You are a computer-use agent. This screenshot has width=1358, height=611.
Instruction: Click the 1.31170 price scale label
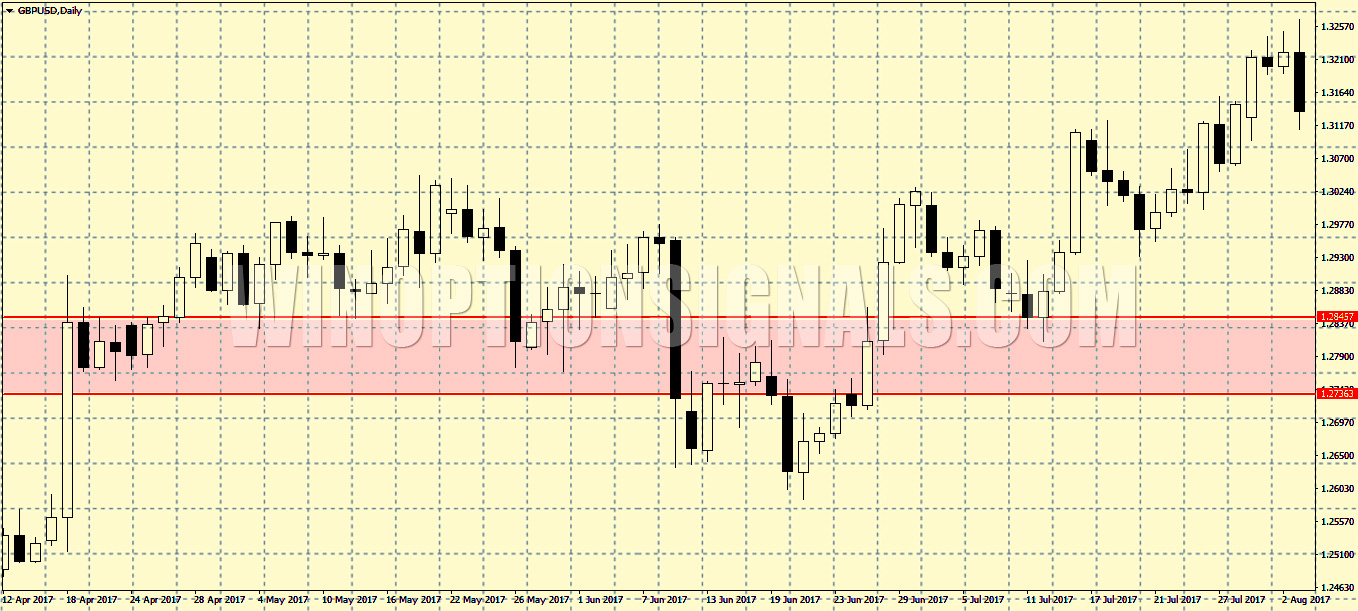1337,125
